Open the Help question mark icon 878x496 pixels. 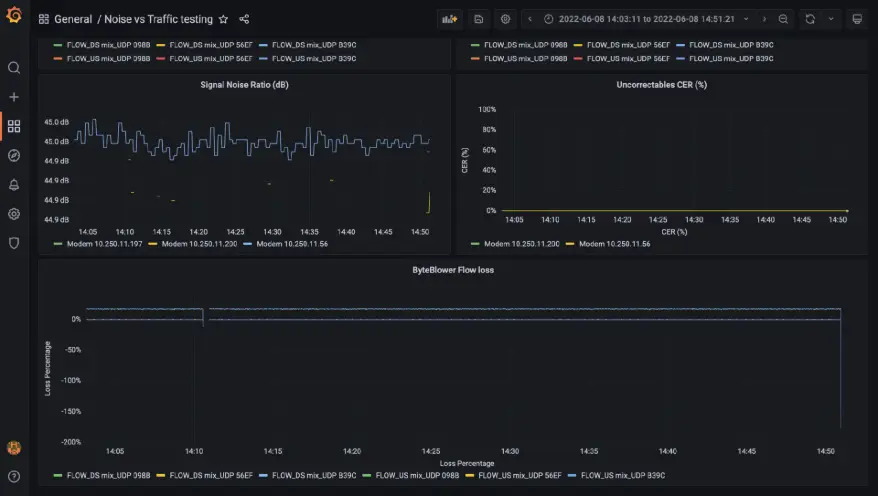tap(14, 476)
